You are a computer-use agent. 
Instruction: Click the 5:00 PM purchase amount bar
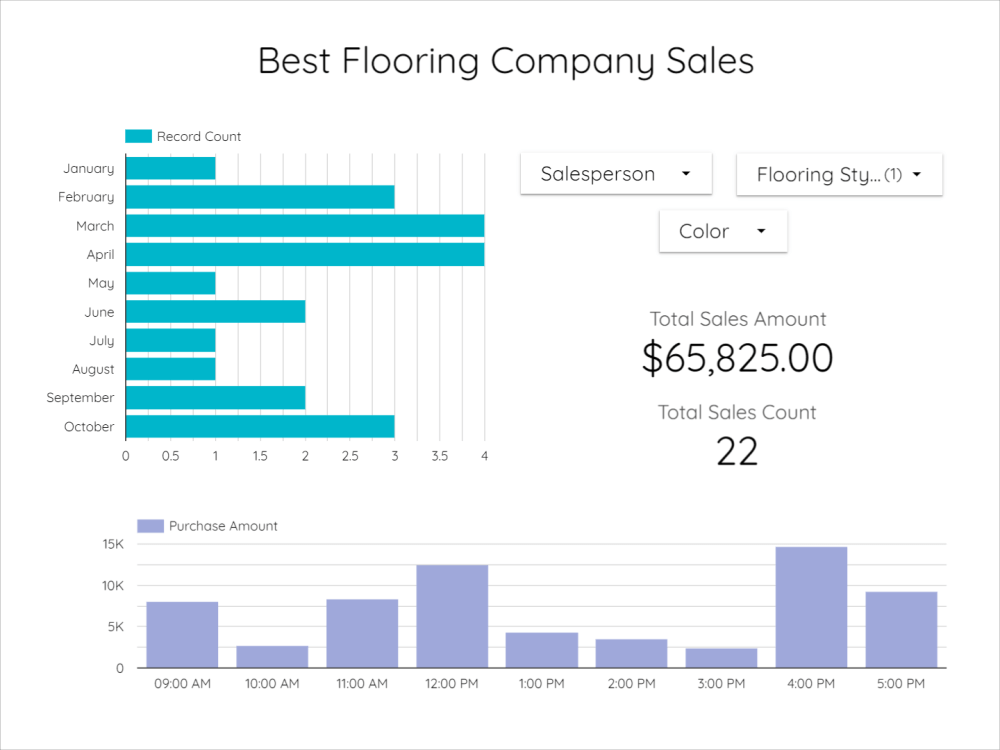(900, 630)
